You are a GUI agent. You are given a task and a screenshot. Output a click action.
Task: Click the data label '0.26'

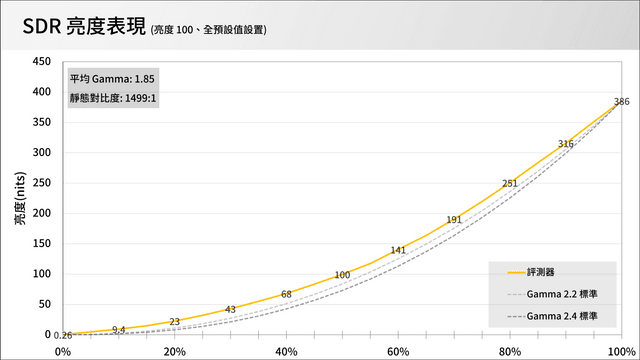coord(63,336)
